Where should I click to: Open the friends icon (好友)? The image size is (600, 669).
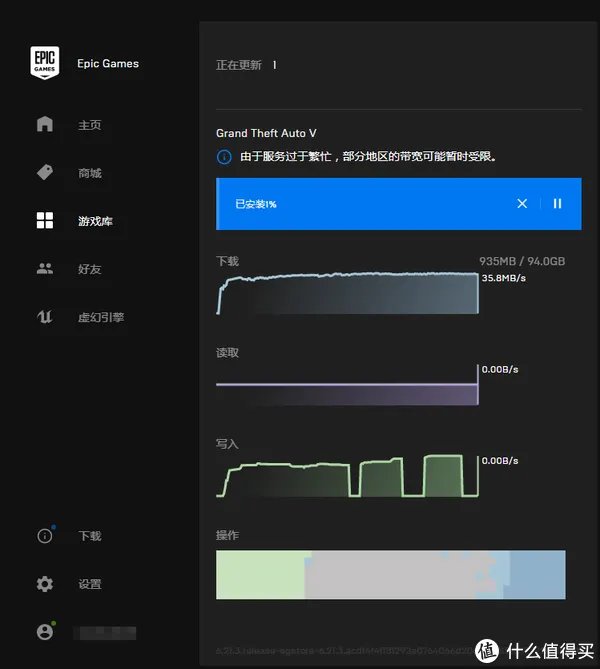[45, 268]
